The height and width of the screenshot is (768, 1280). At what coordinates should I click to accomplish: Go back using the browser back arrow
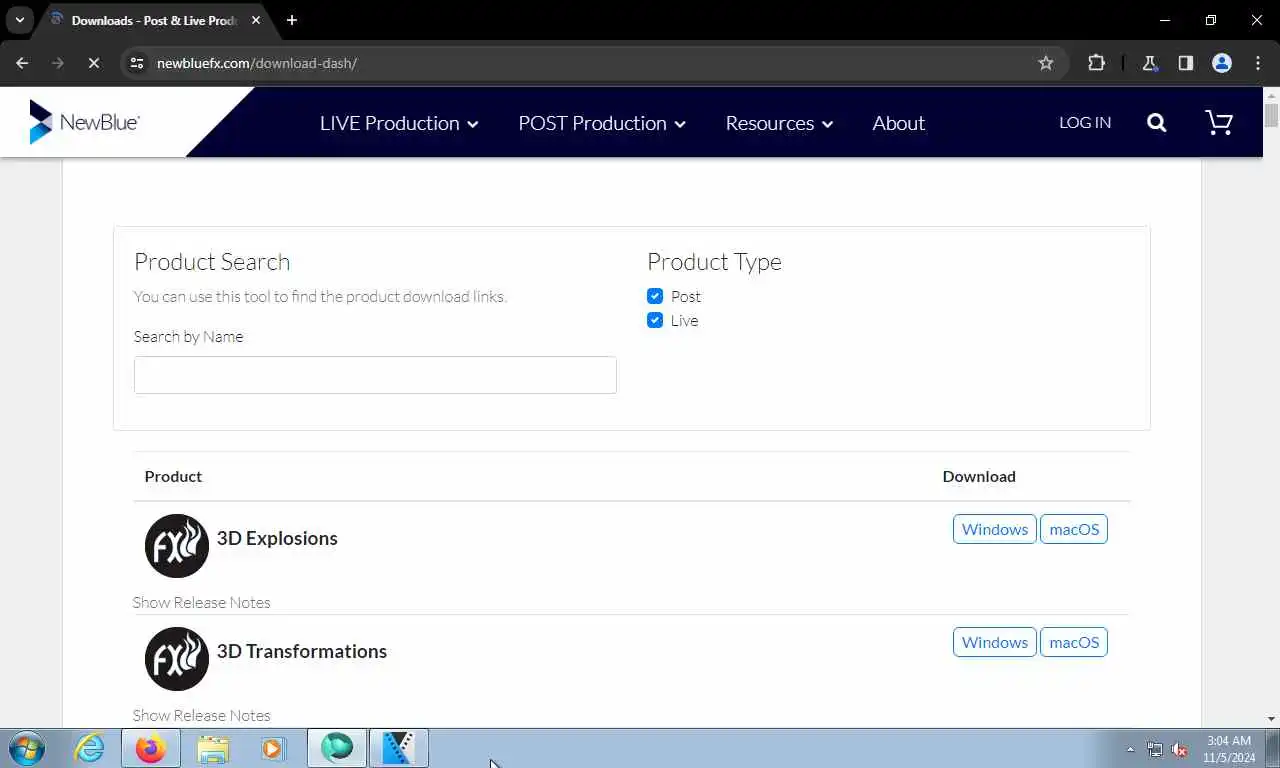[x=22, y=63]
